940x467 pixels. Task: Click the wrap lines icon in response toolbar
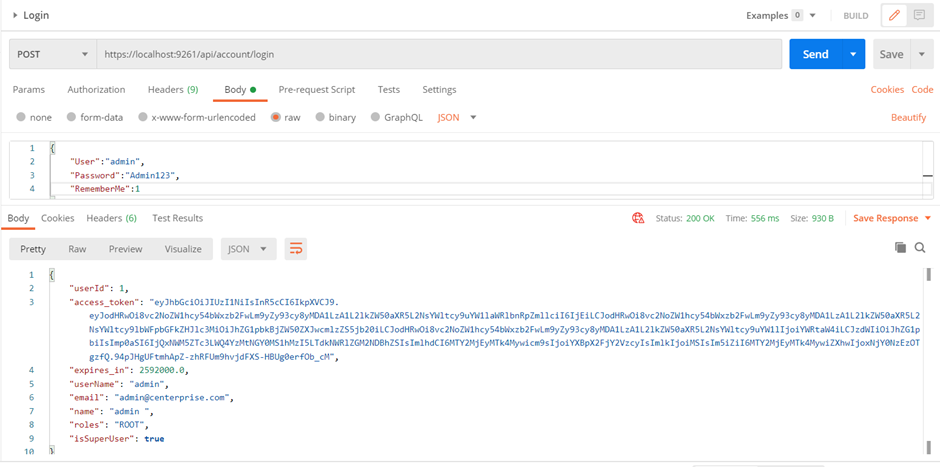point(295,249)
